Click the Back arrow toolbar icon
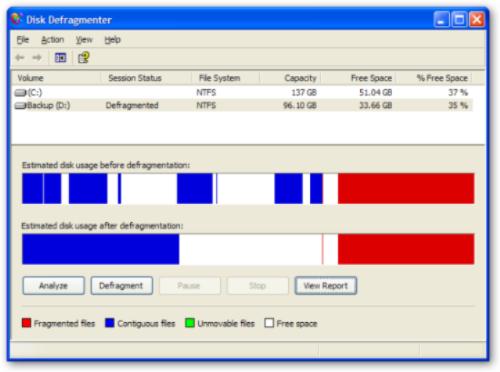Image resolution: width=500 pixels, height=372 pixels. [x=20, y=58]
